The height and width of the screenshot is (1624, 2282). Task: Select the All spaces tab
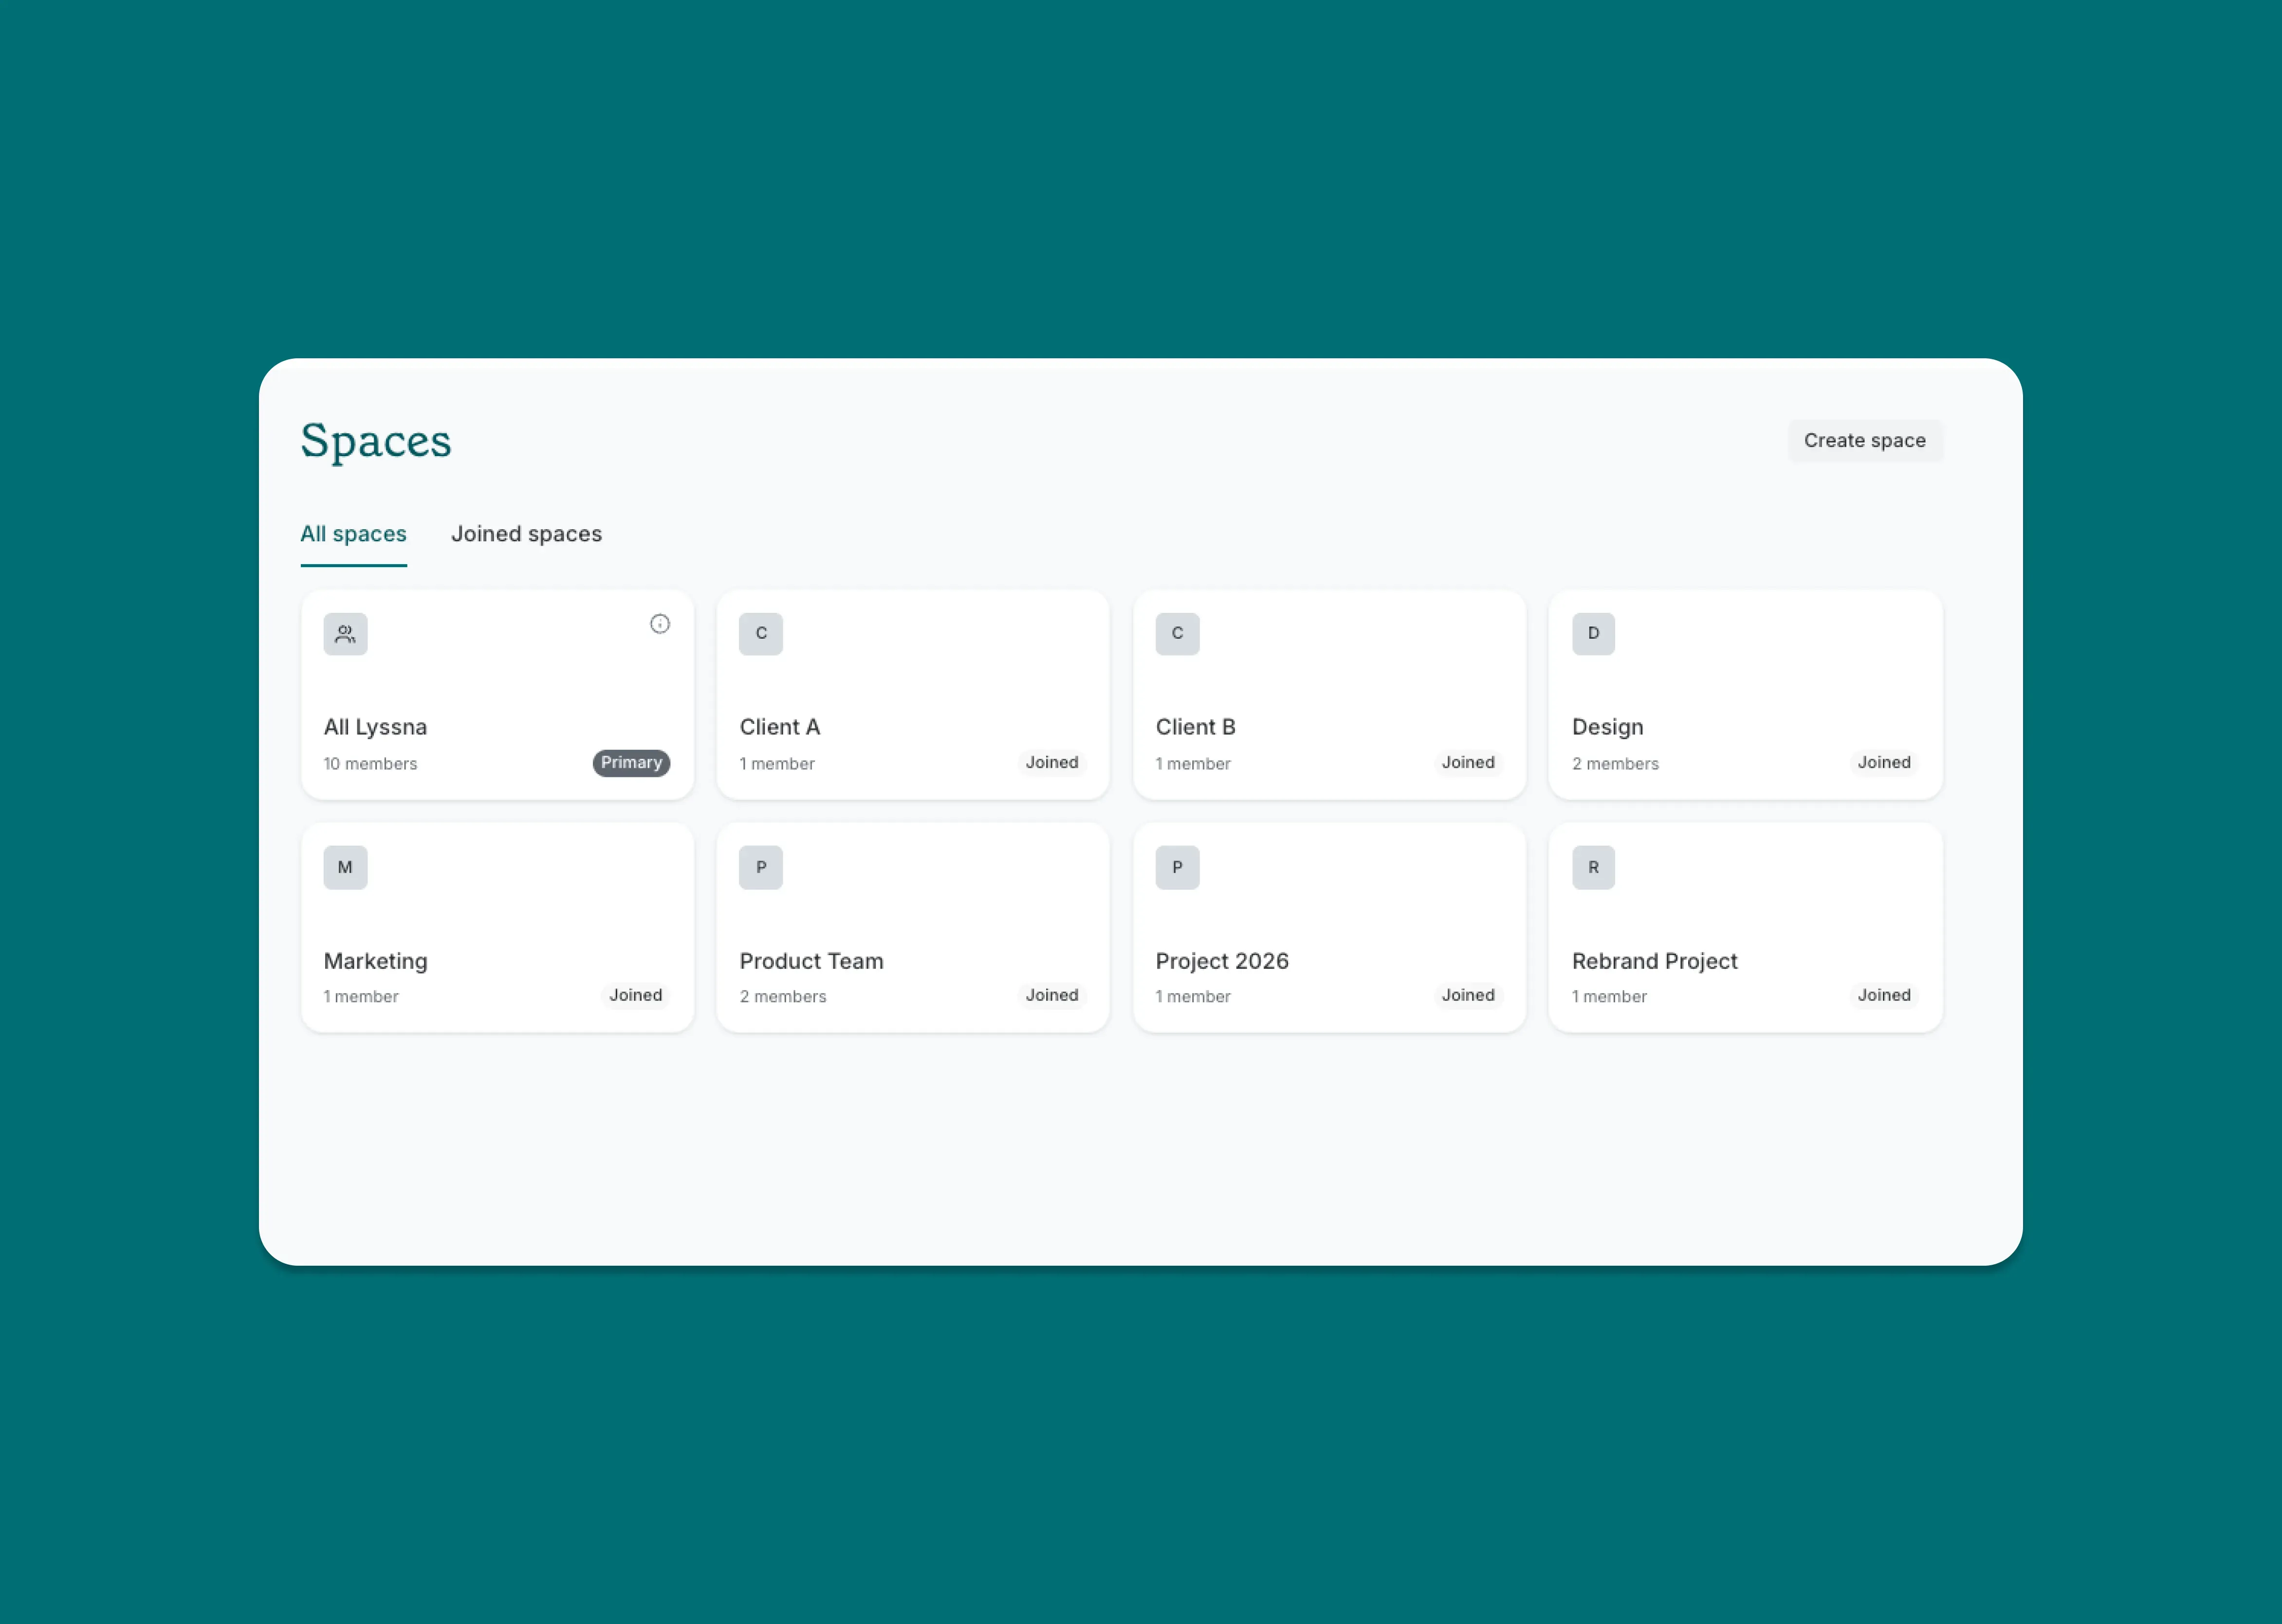[353, 534]
